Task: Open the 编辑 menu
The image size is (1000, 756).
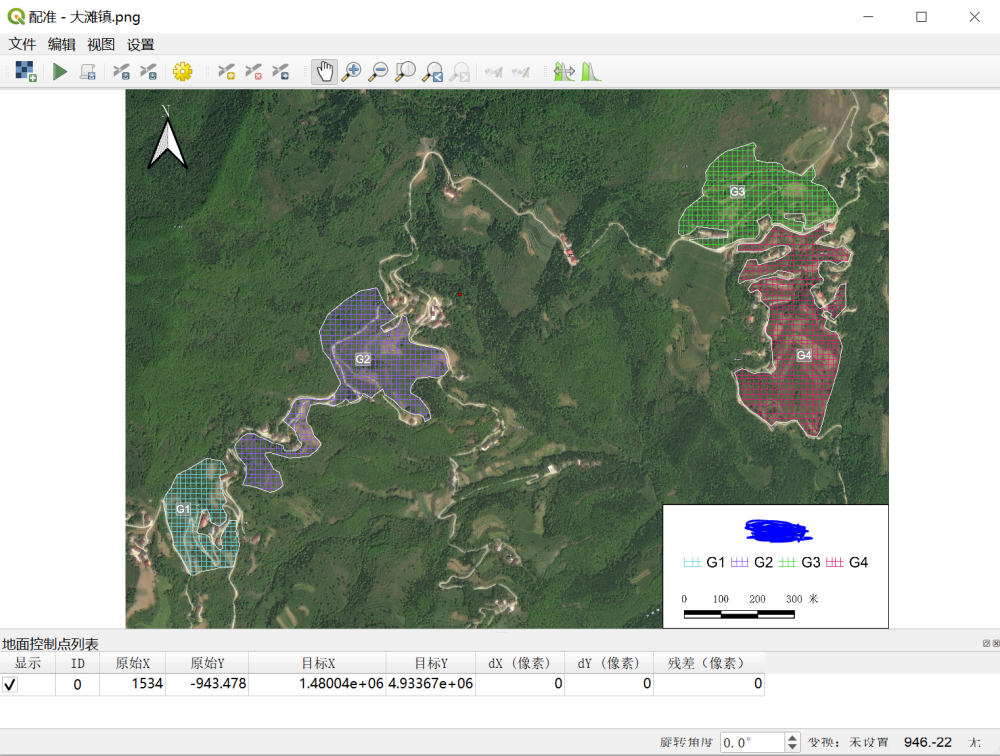Action: click(x=61, y=44)
